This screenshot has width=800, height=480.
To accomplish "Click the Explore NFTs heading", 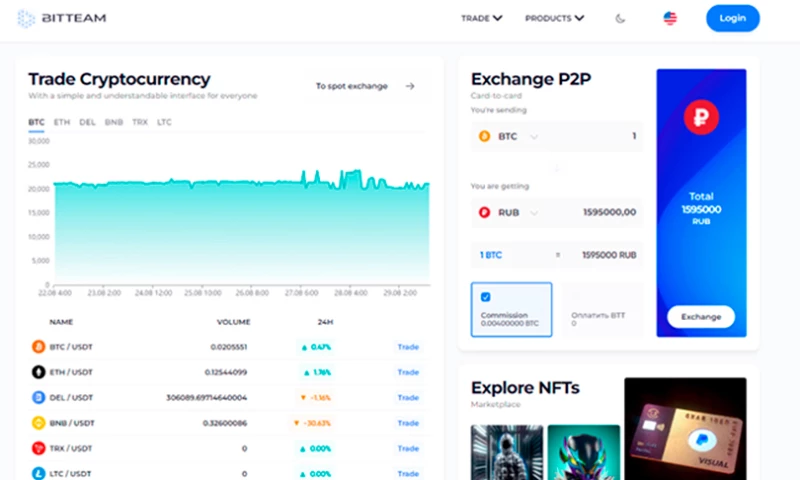I will tap(525, 388).
